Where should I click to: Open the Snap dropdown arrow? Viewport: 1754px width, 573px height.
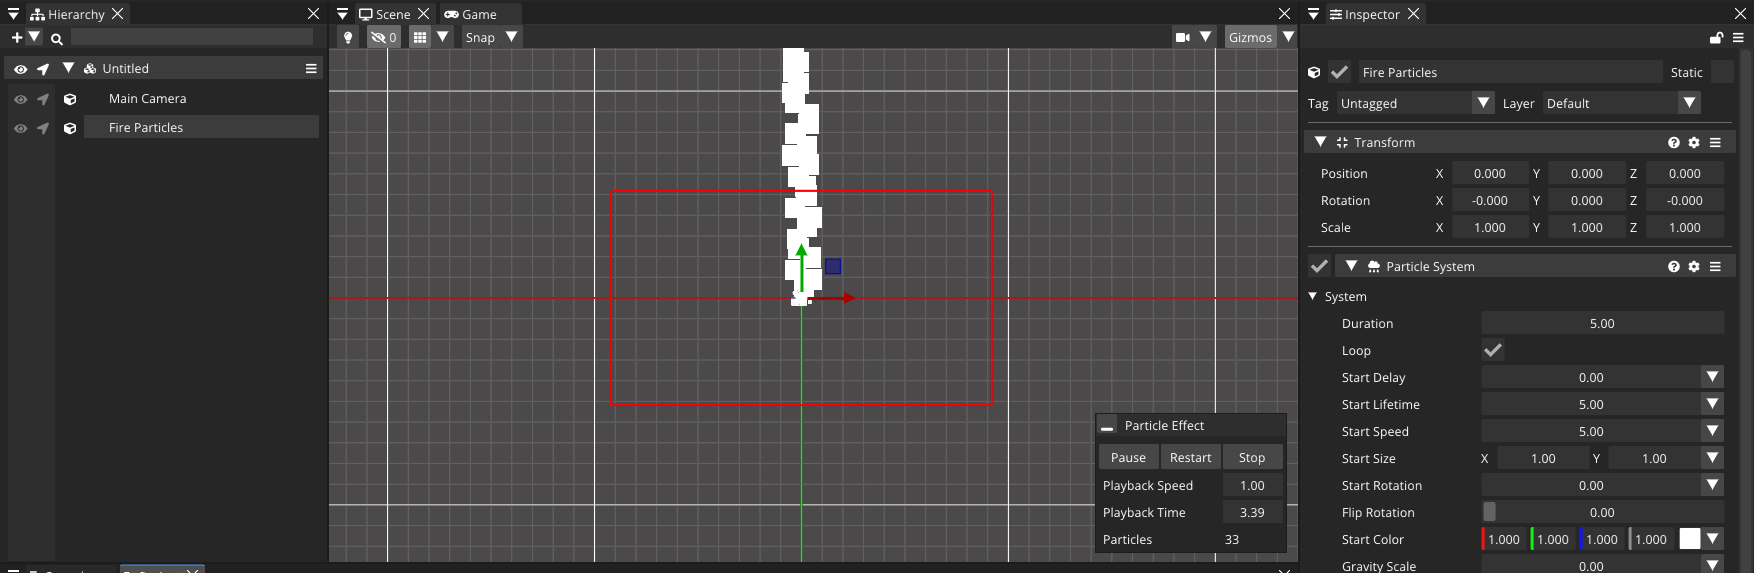(x=512, y=37)
